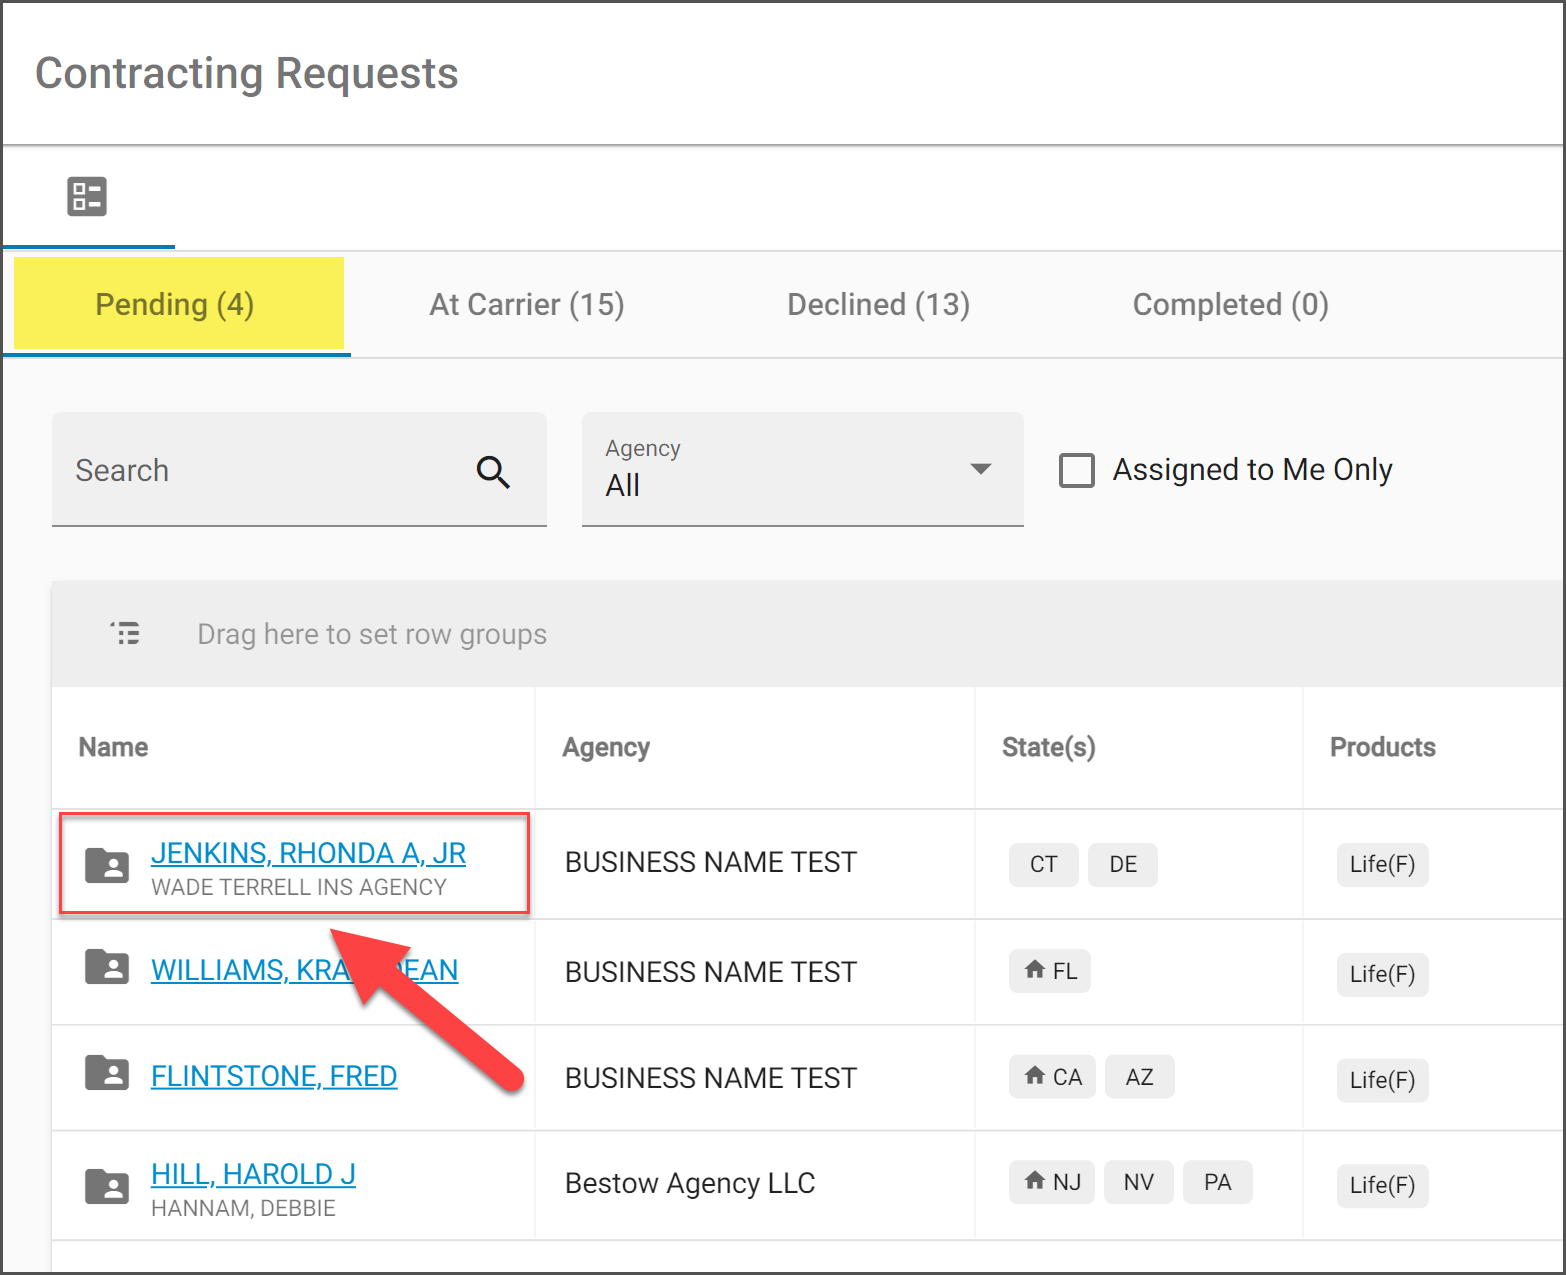Click Bestow Agency LLC cell
The width and height of the screenshot is (1566, 1275).
tap(690, 1183)
